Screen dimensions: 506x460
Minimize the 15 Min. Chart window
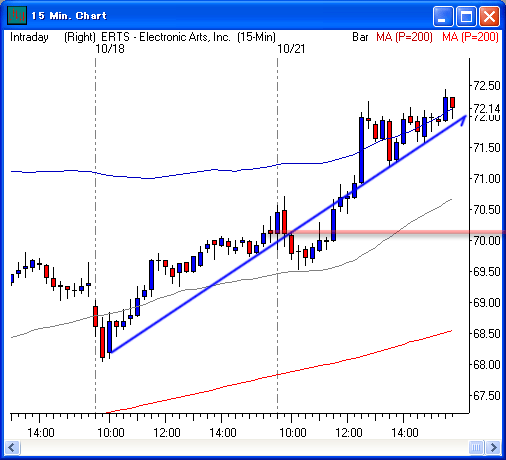[442, 16]
